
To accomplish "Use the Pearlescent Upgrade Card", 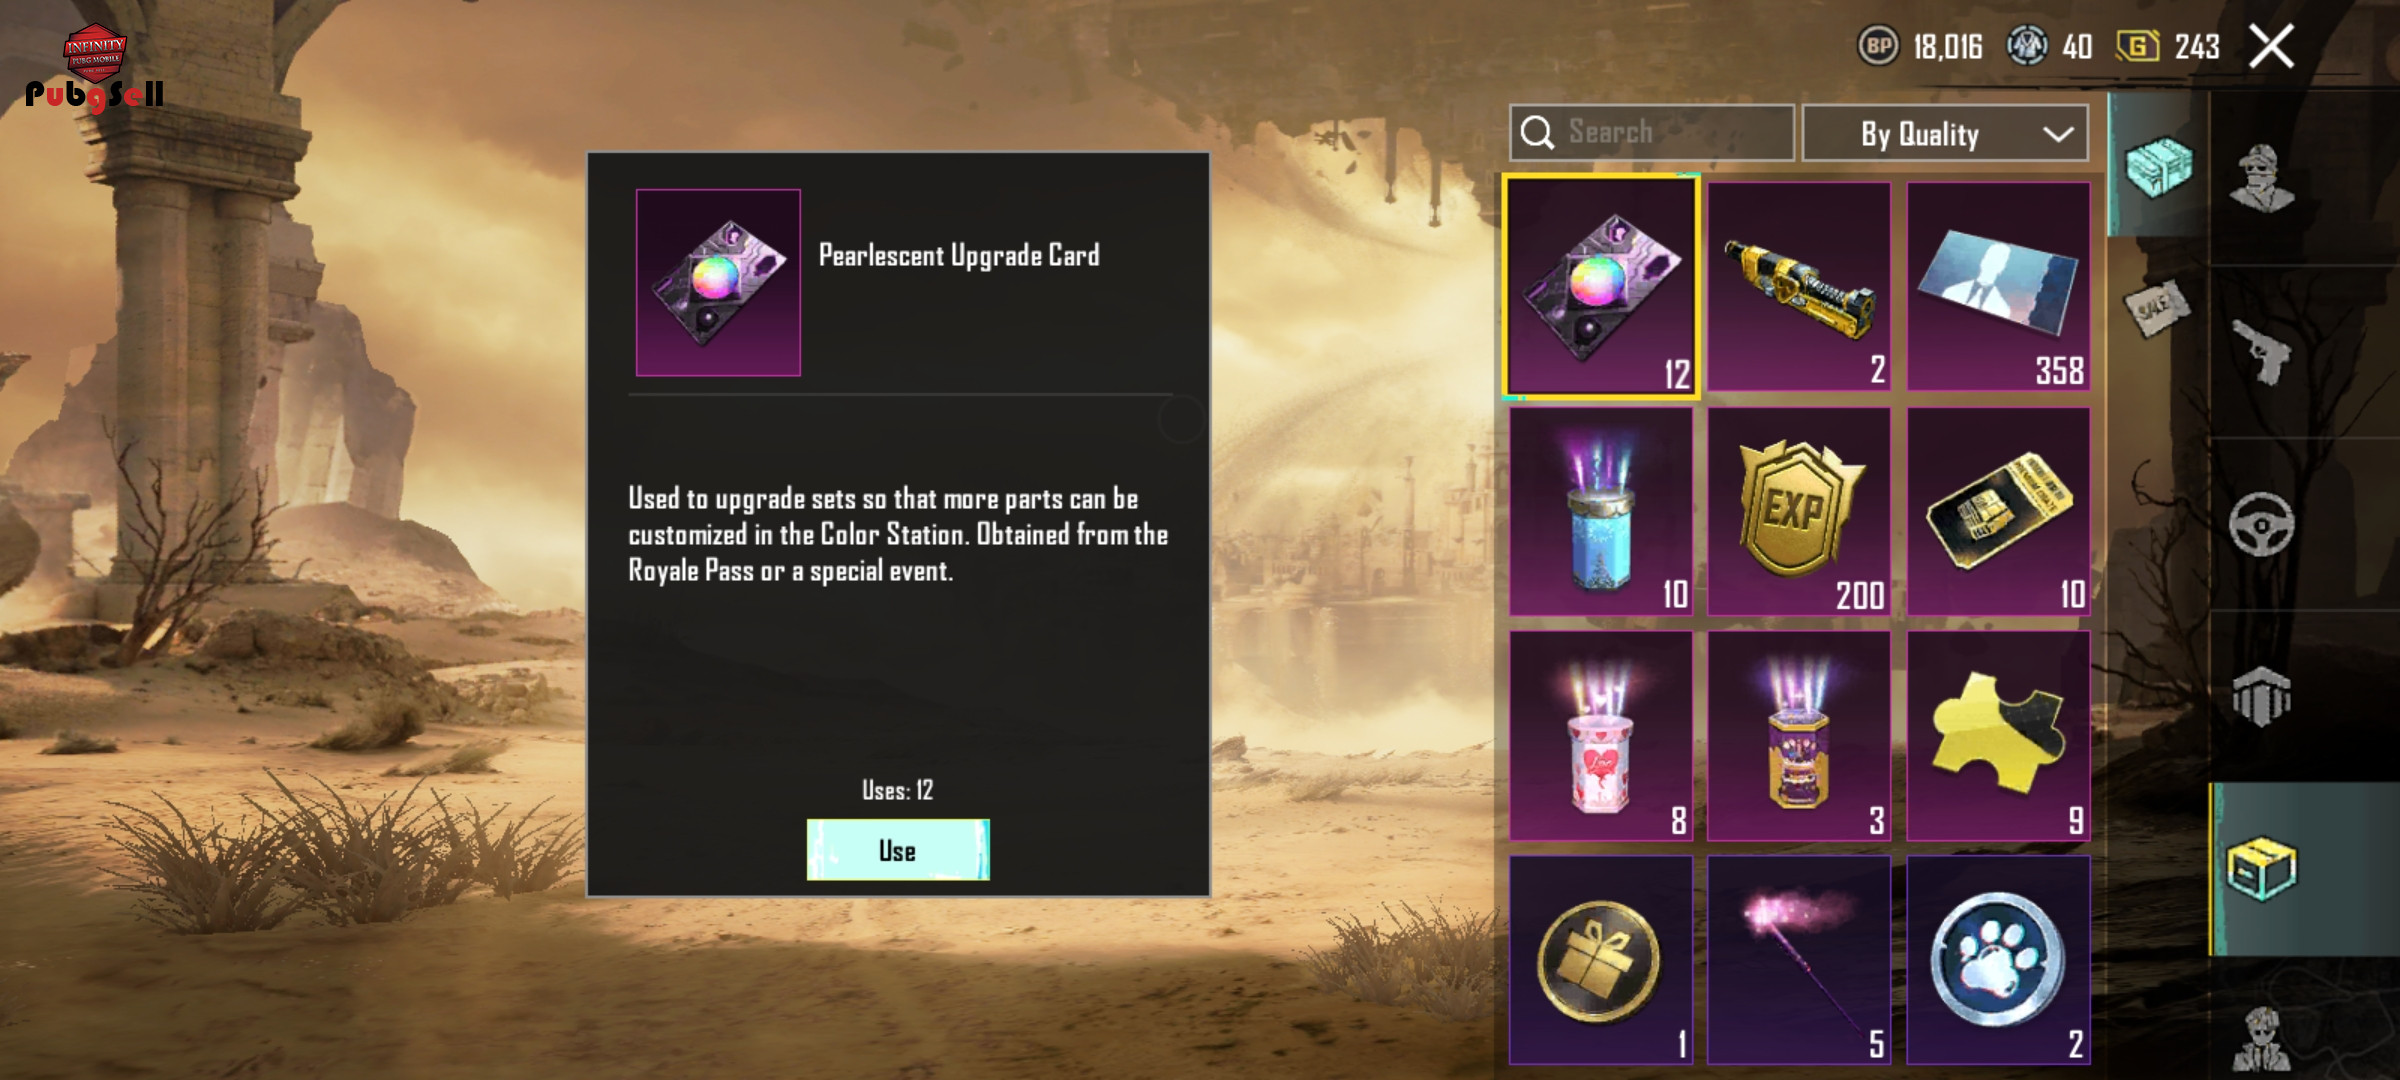I will pos(898,850).
